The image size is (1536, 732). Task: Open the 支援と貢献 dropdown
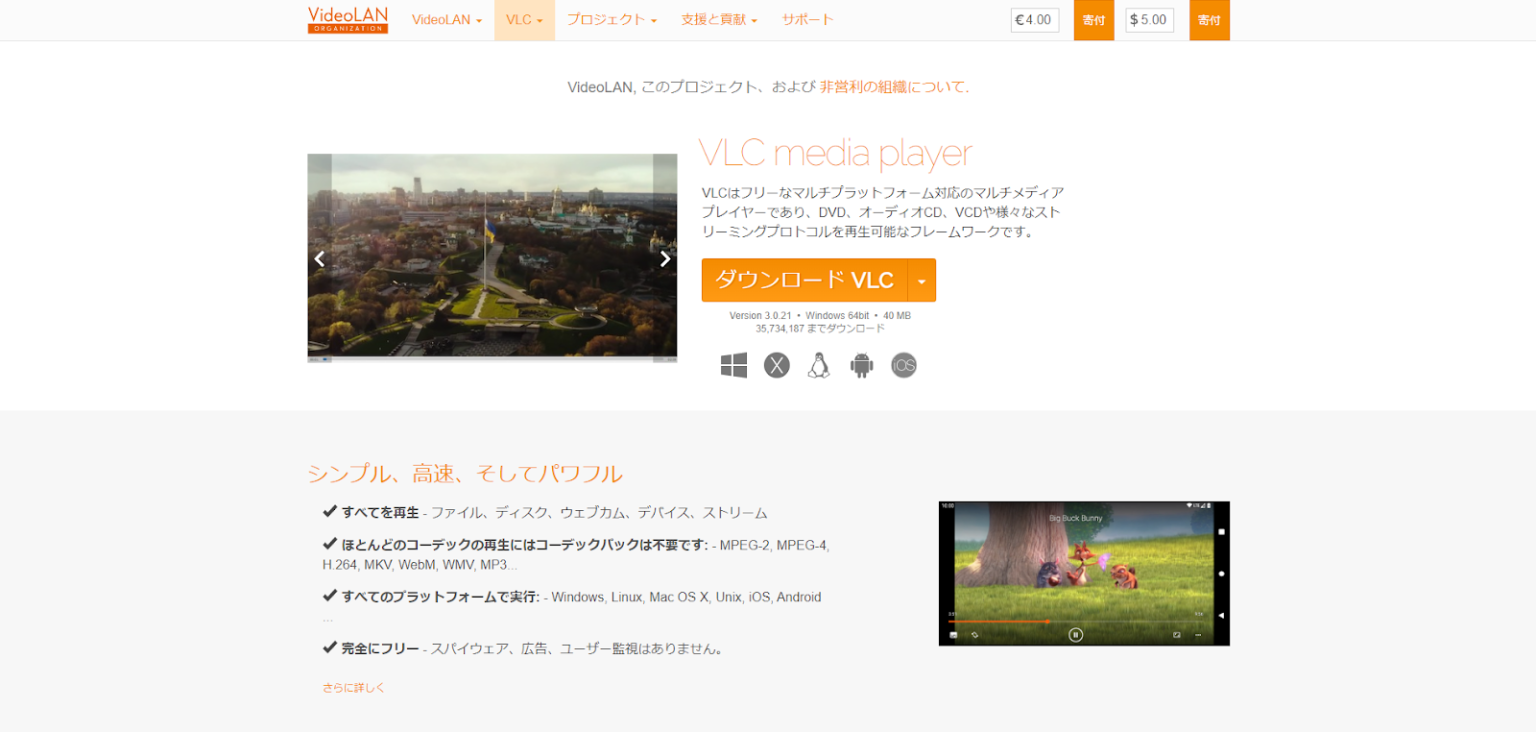(x=718, y=19)
